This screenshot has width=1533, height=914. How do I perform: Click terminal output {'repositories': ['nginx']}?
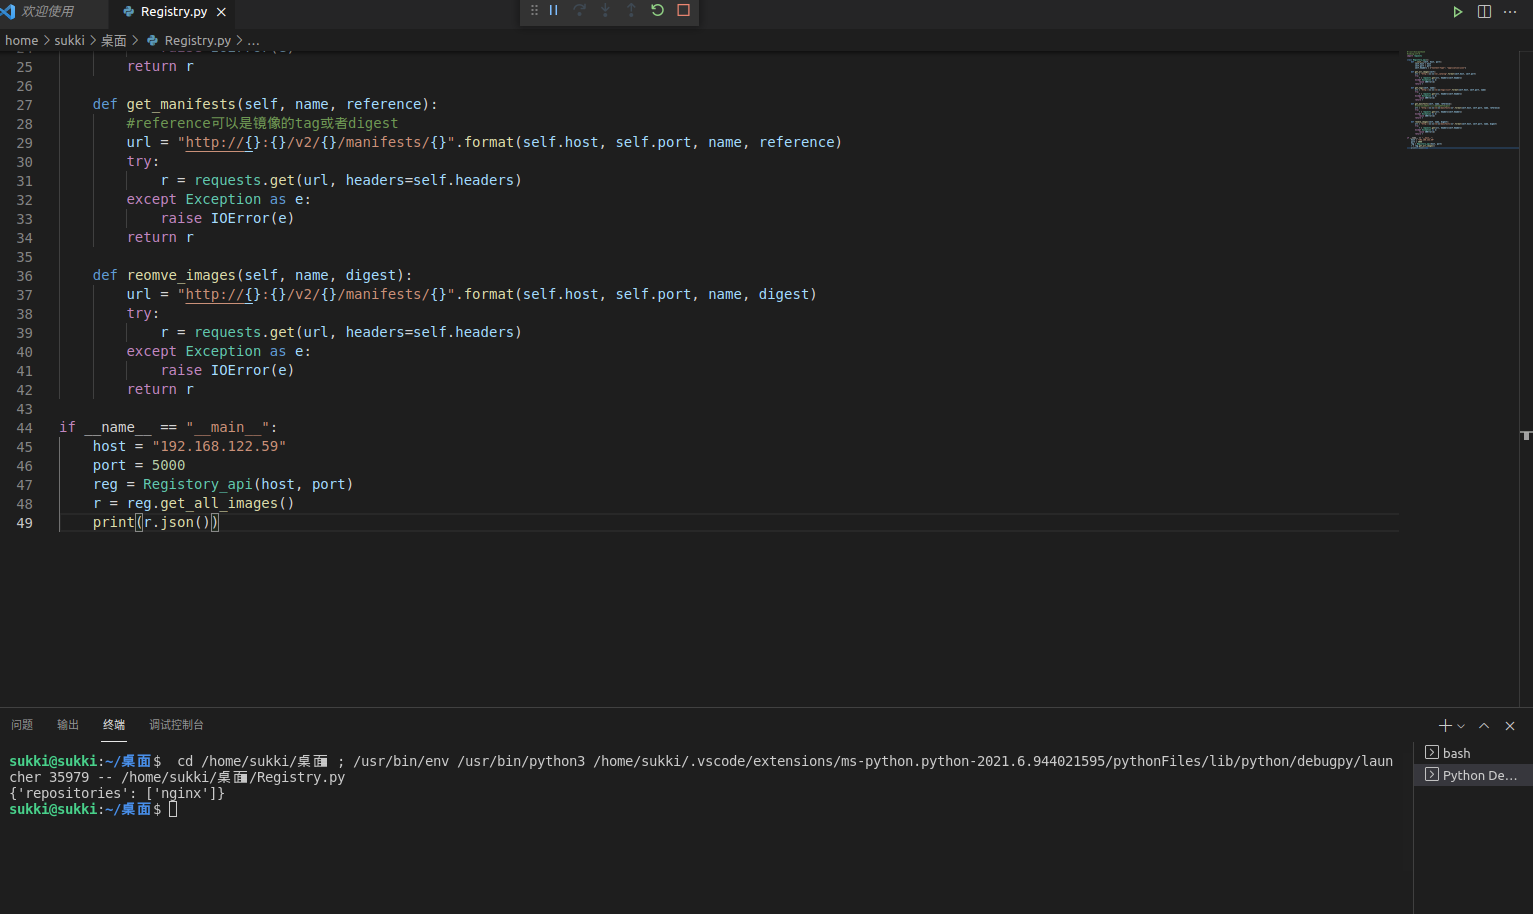[x=117, y=793]
